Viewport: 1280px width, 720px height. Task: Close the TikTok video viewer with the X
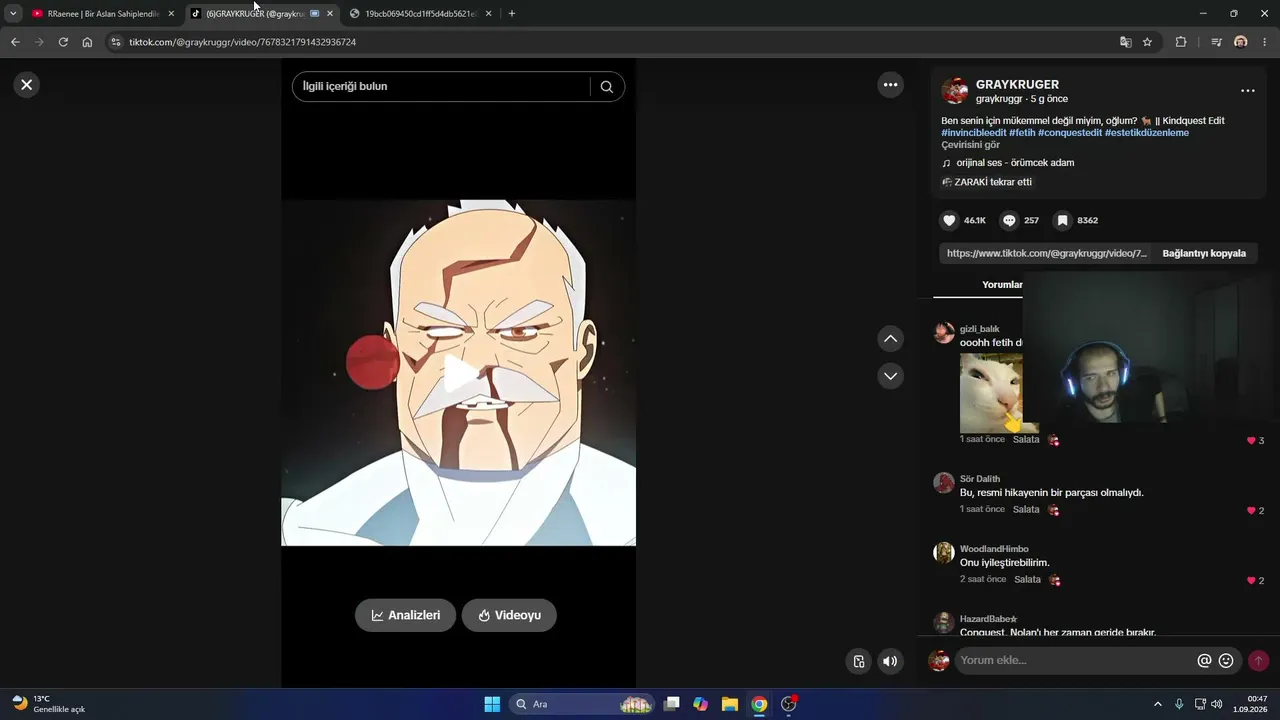pyautogui.click(x=27, y=85)
